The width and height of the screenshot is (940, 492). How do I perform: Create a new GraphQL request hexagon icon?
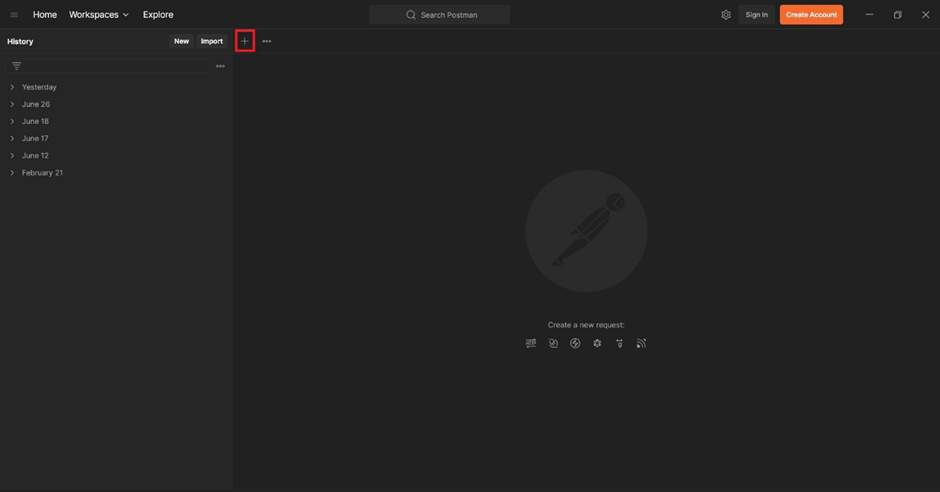tap(597, 343)
